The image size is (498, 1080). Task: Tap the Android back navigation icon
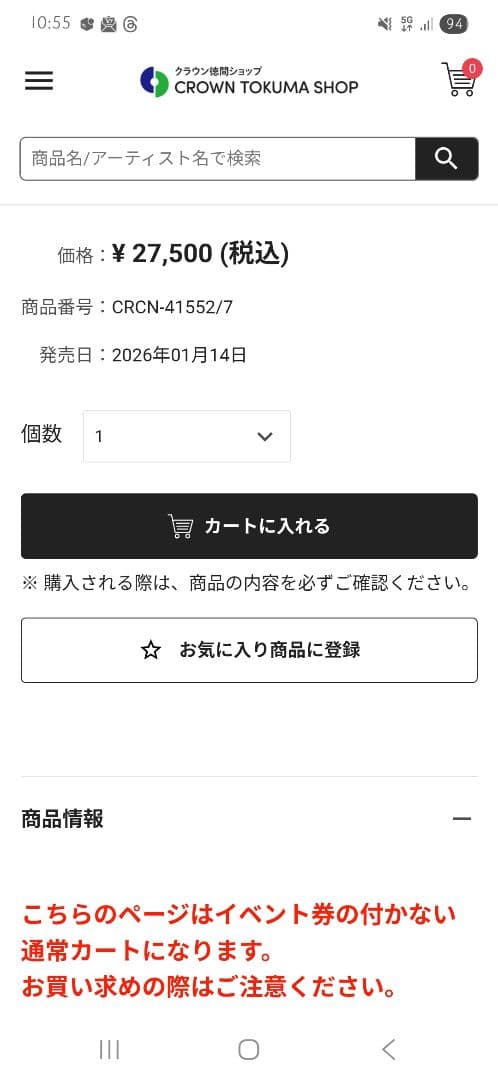tap(388, 1049)
